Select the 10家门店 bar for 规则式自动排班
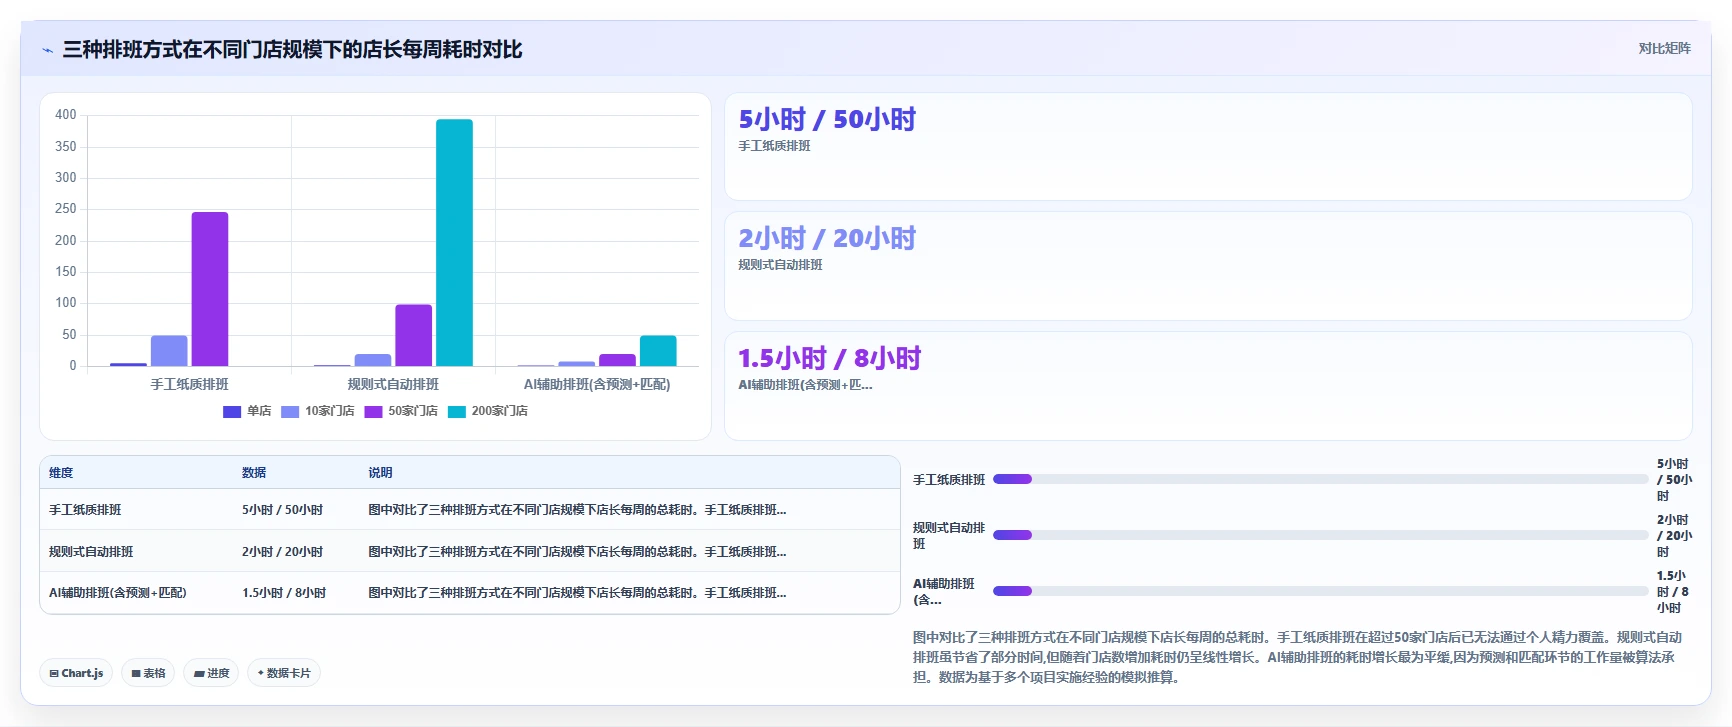 [373, 360]
